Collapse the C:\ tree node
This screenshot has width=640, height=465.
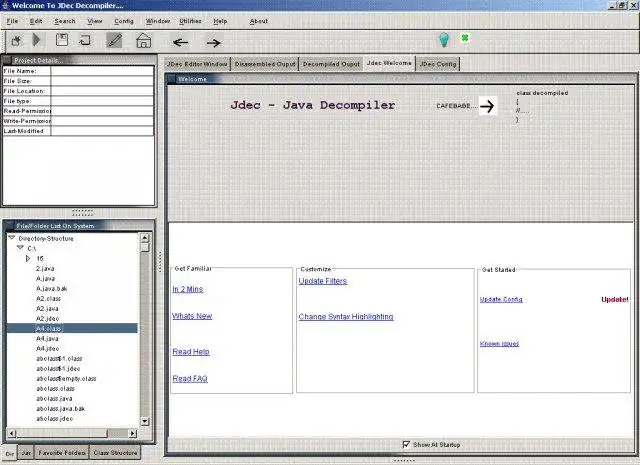(20, 248)
